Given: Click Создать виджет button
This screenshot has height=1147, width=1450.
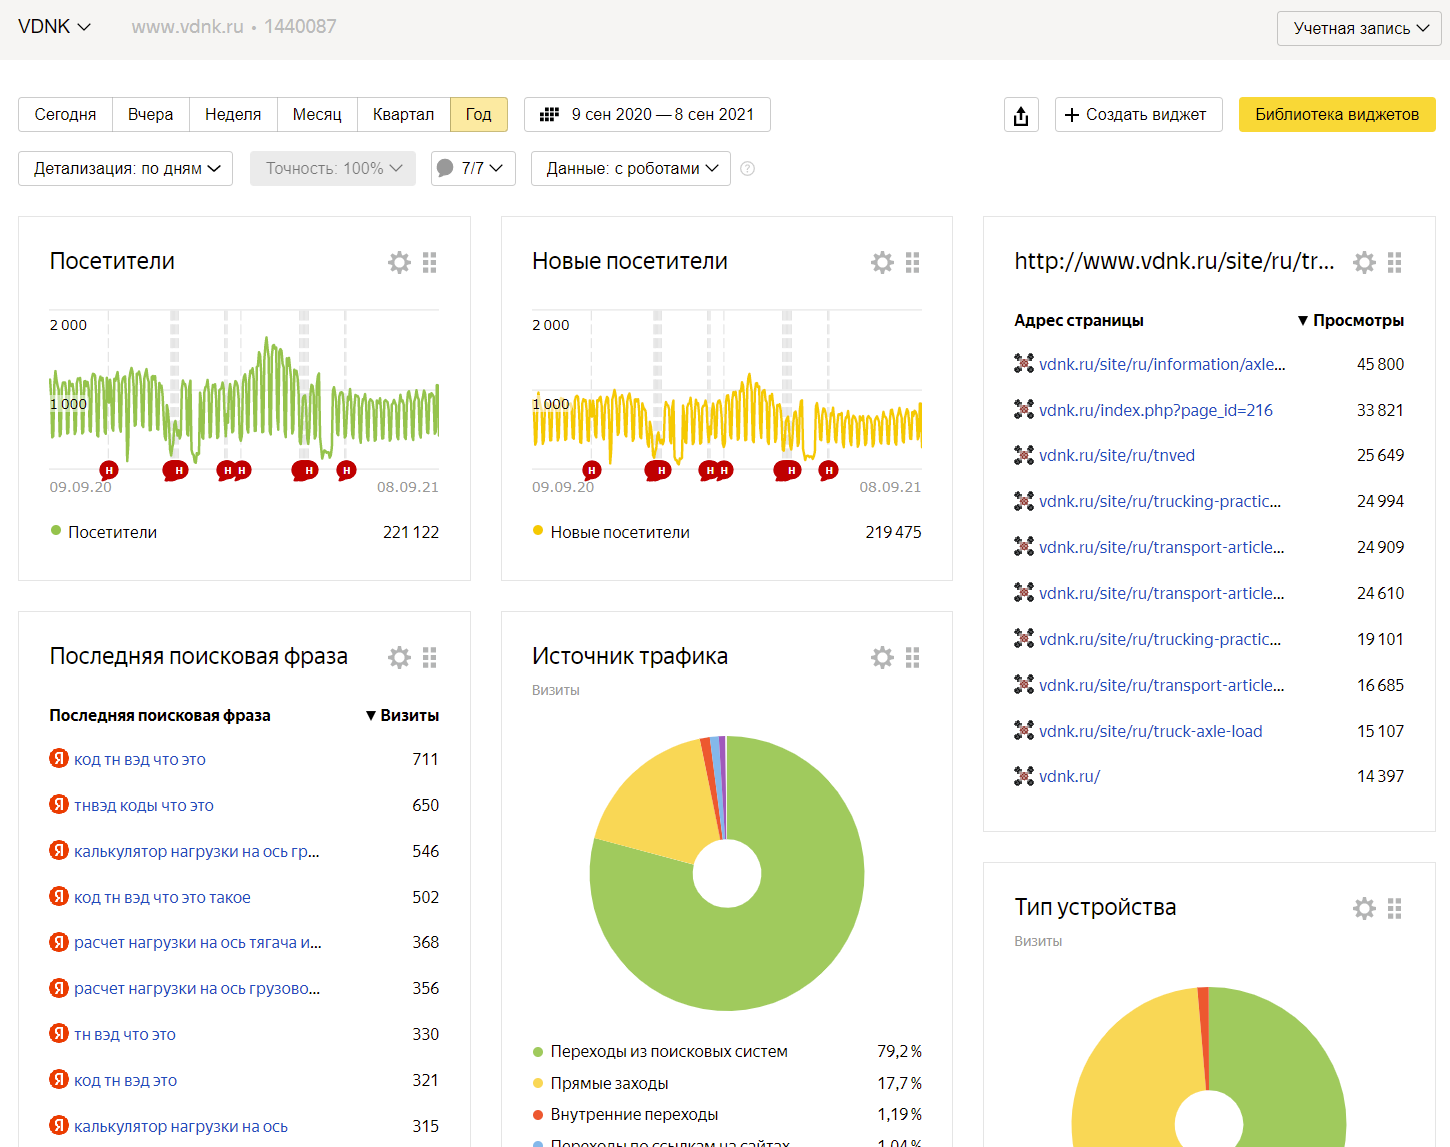Looking at the screenshot, I should pos(1138,115).
